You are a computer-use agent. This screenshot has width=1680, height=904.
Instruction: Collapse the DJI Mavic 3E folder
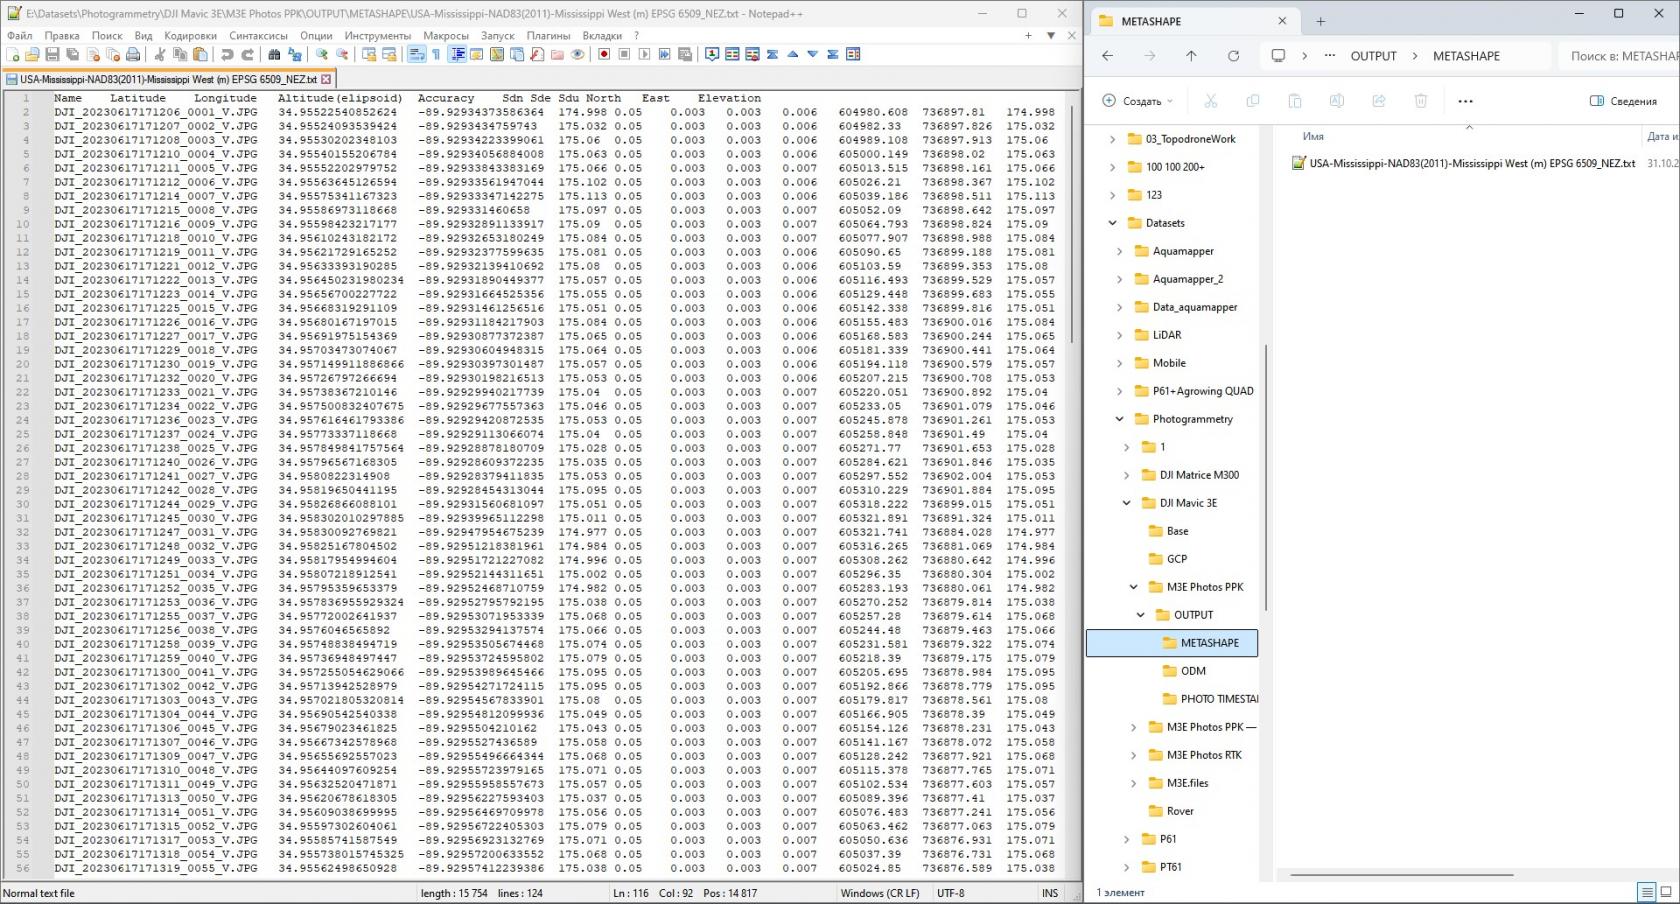pyautogui.click(x=1127, y=503)
